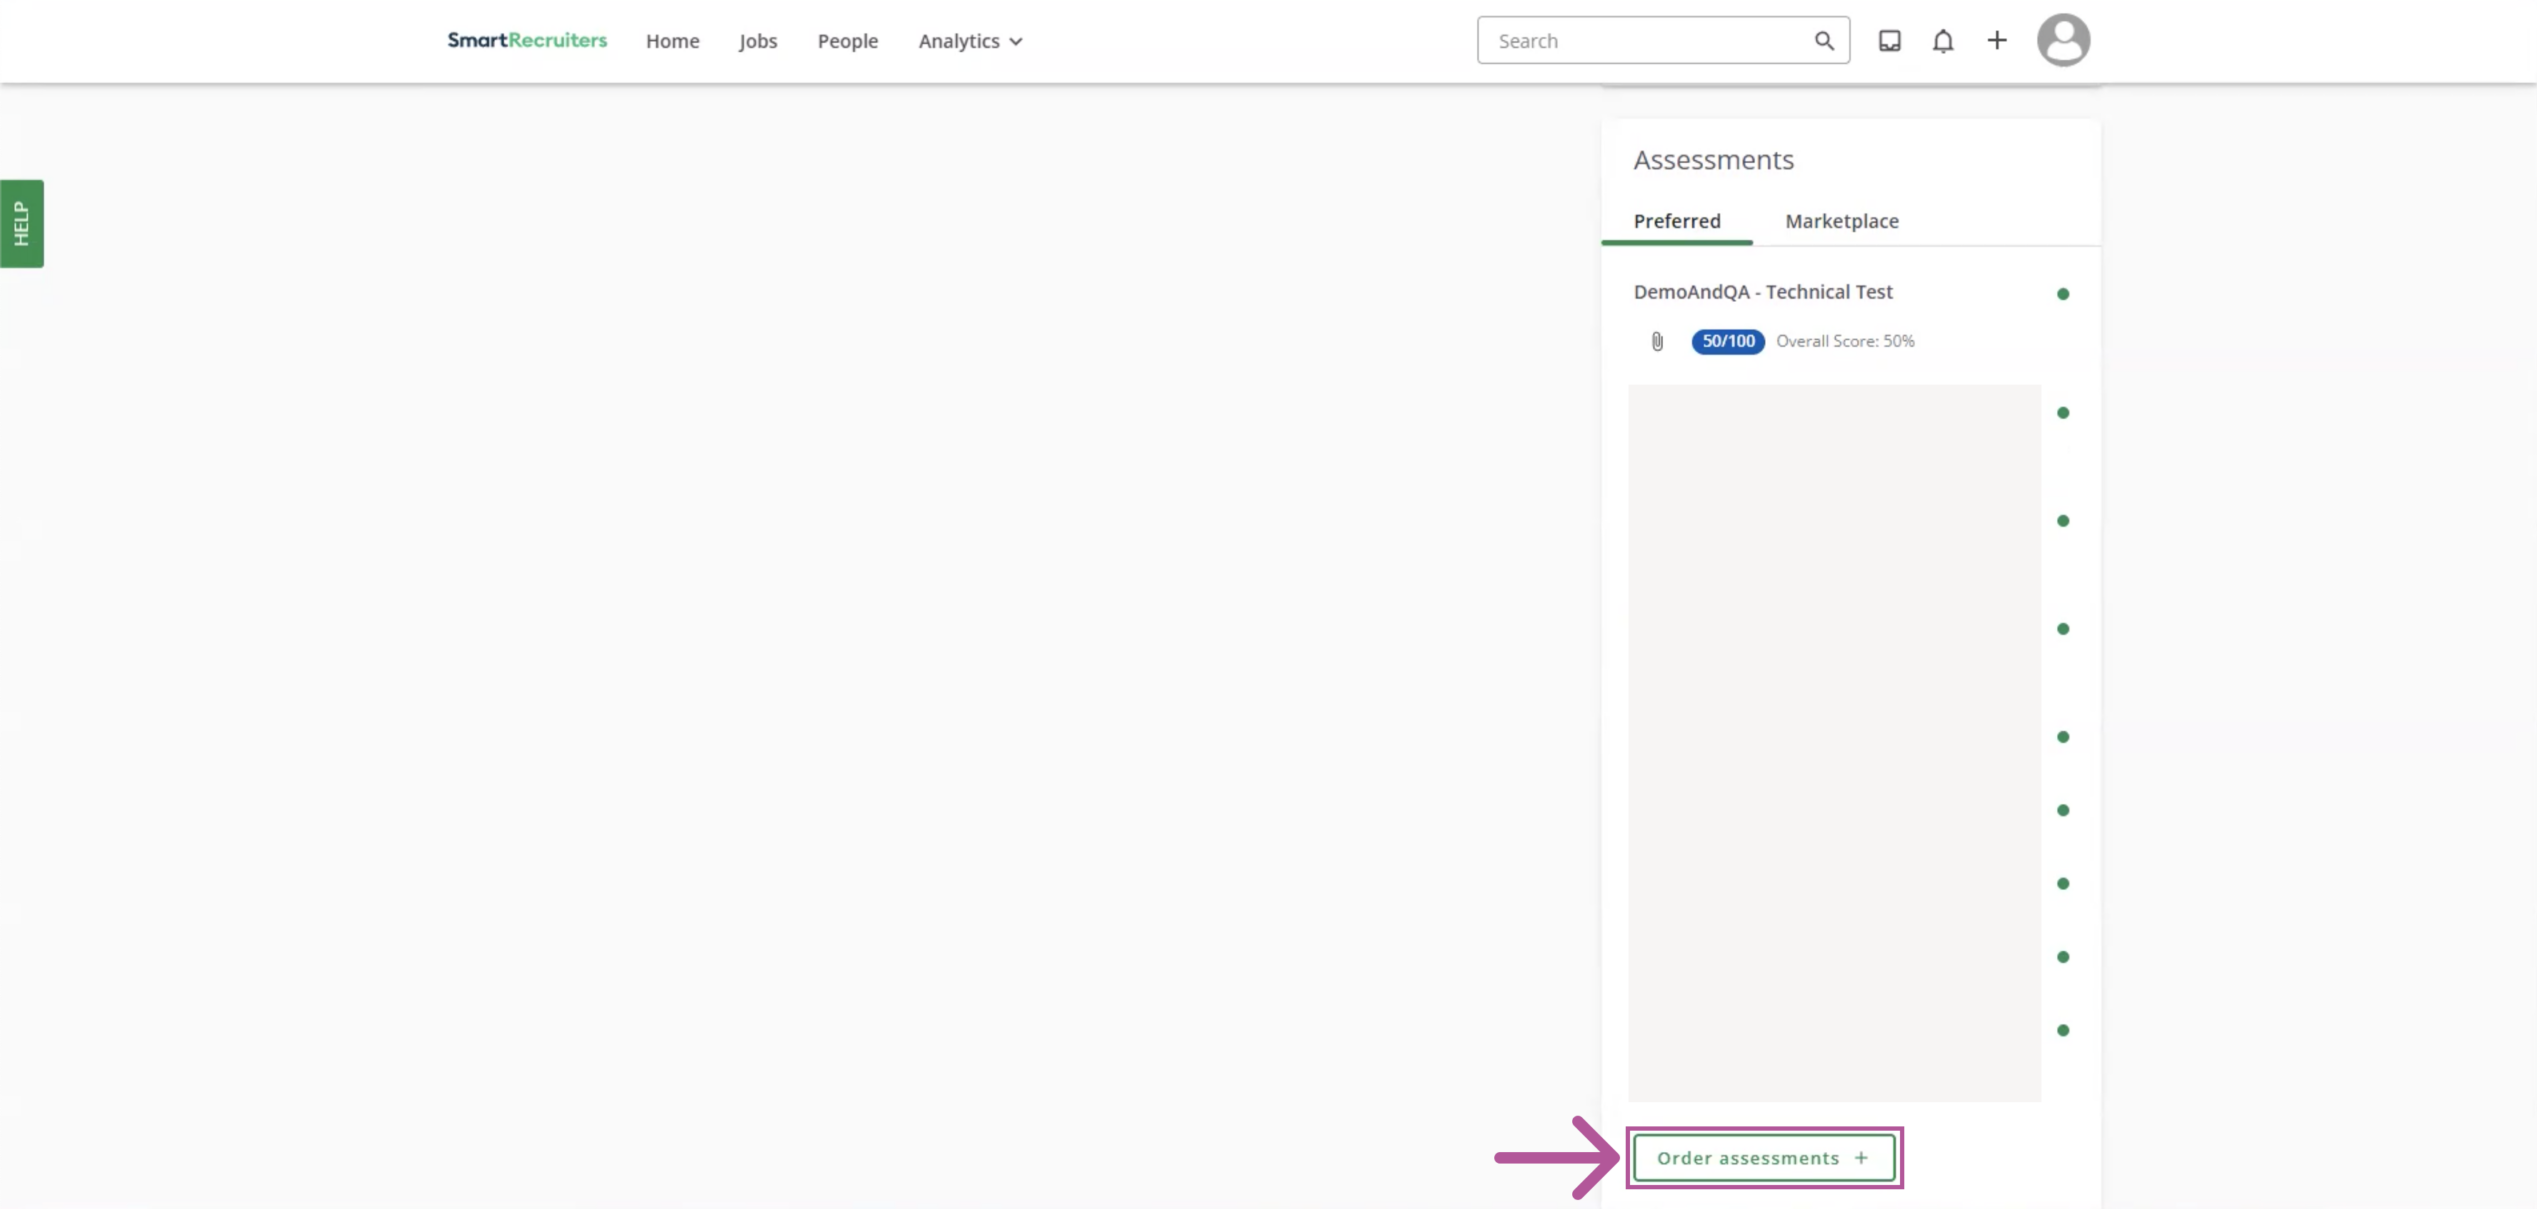2537x1209 pixels.
Task: Navigate to the People section
Action: pyautogui.click(x=847, y=41)
